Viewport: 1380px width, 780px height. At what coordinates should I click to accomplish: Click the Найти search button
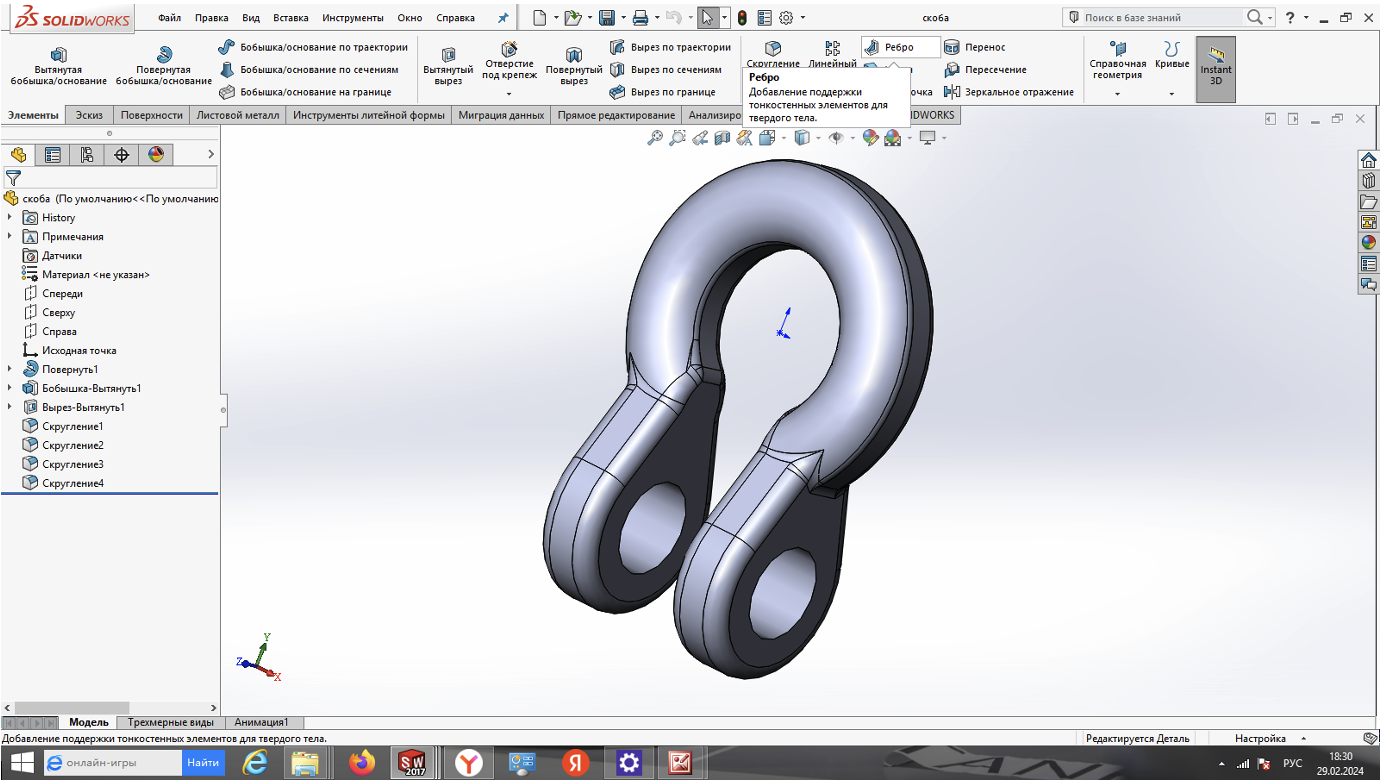[x=204, y=761]
